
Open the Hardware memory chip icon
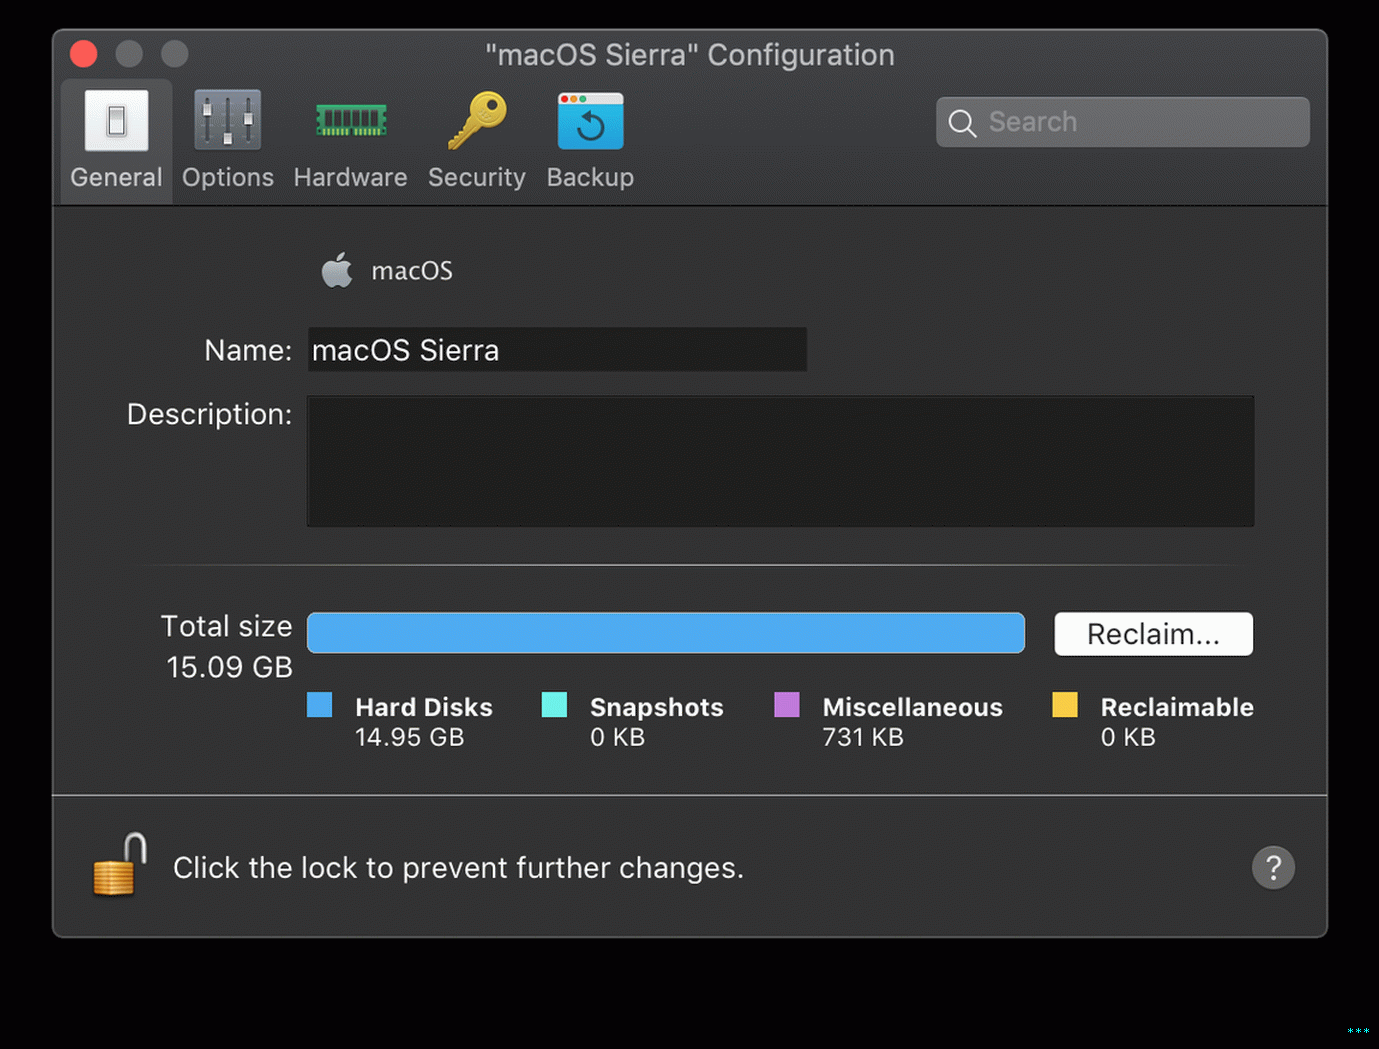(x=351, y=121)
